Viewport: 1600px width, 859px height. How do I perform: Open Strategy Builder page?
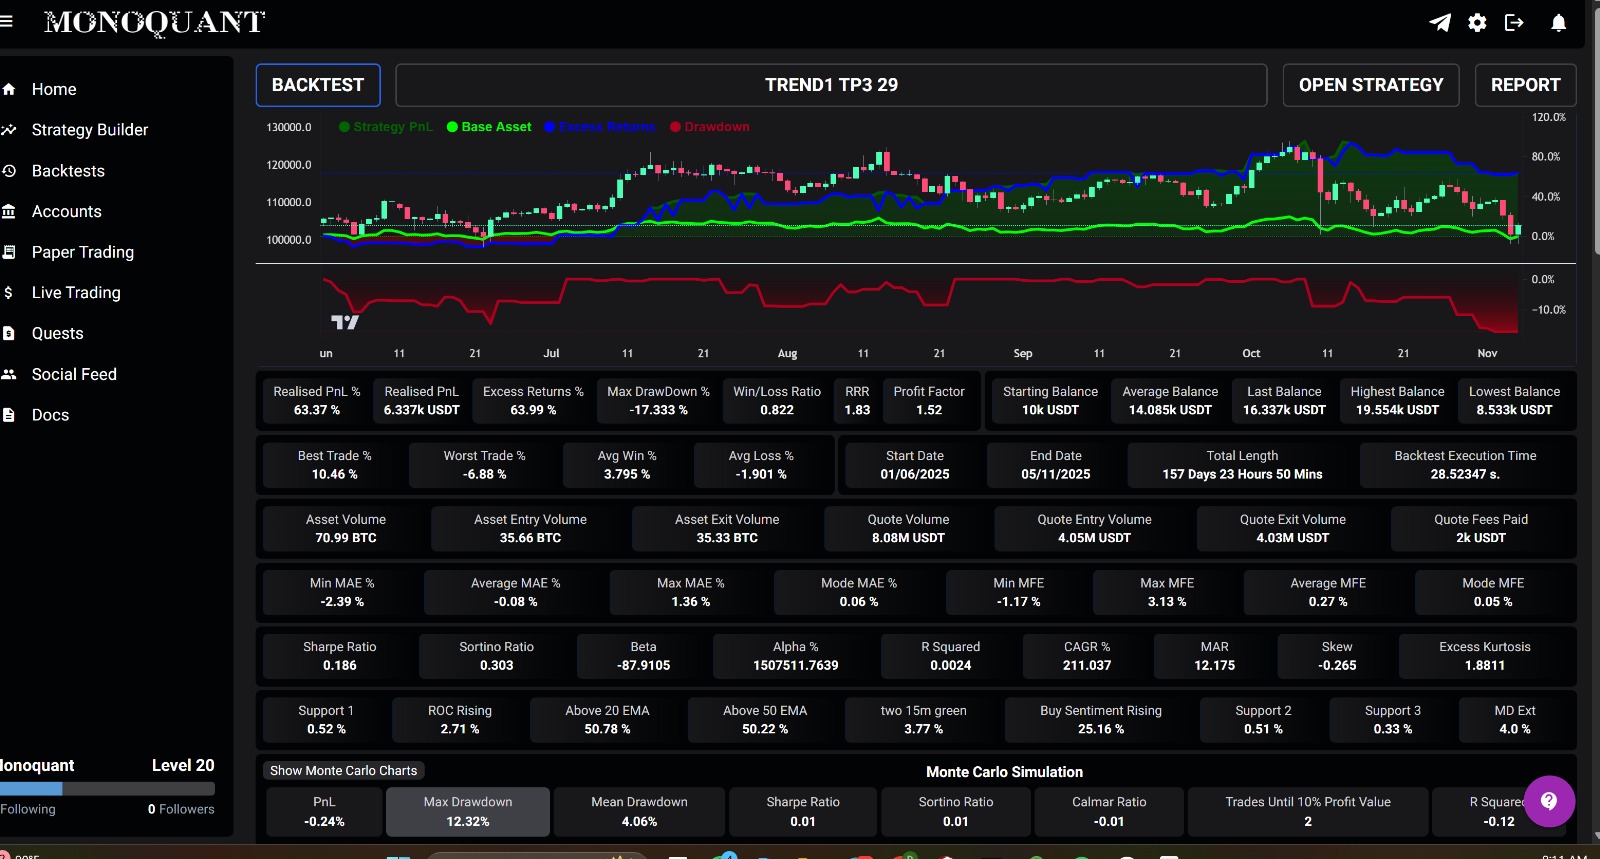click(x=90, y=130)
